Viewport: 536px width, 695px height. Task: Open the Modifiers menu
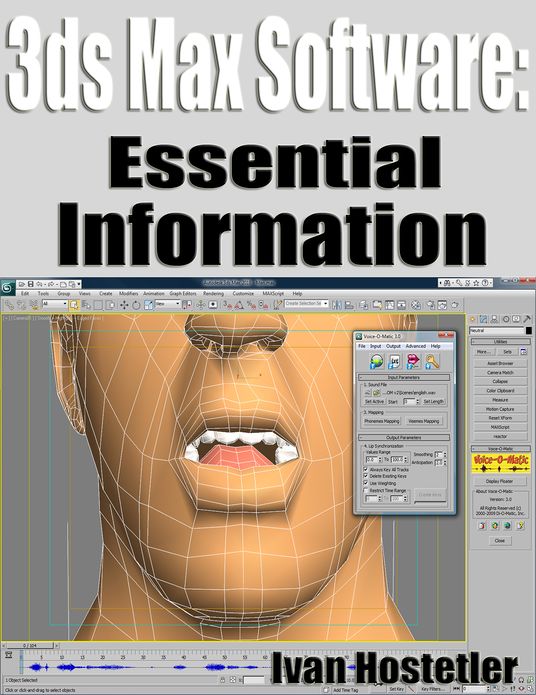(129, 293)
